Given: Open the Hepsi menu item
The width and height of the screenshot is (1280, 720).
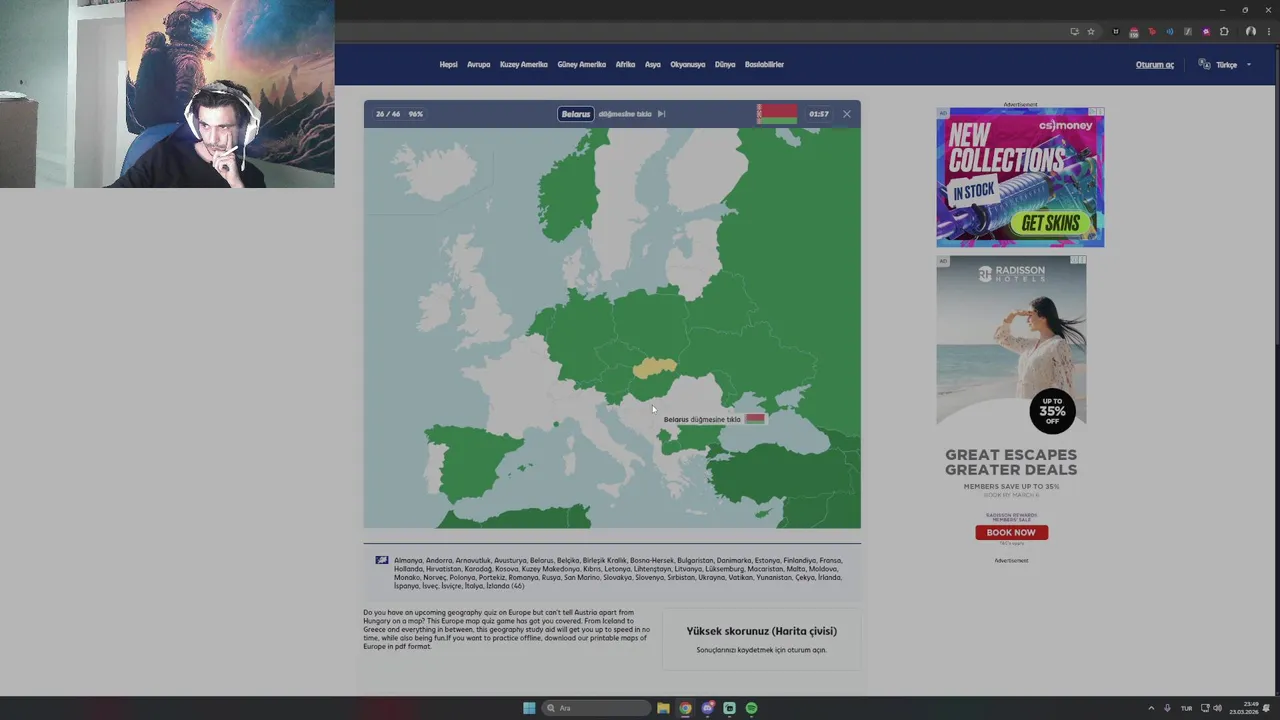Looking at the screenshot, I should point(448,64).
